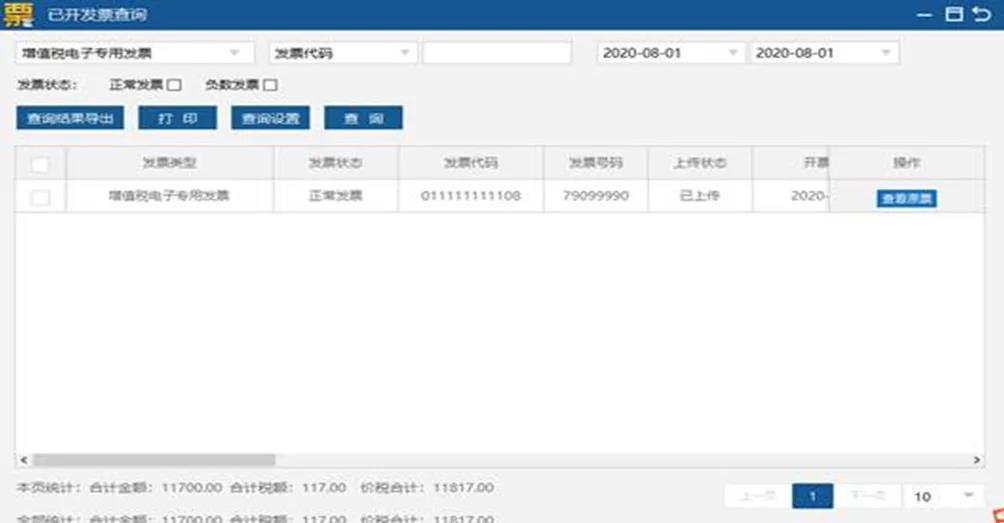The image size is (1004, 523).
Task: Click the minimize icon in title bar
Action: (x=925, y=14)
